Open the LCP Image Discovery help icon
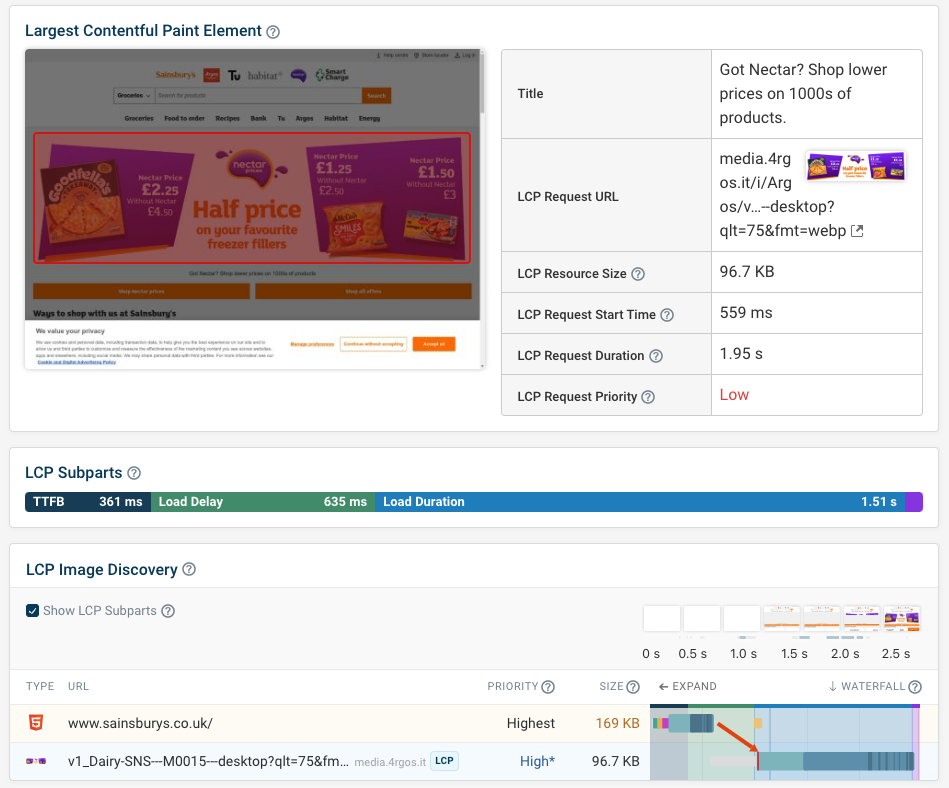 189,570
